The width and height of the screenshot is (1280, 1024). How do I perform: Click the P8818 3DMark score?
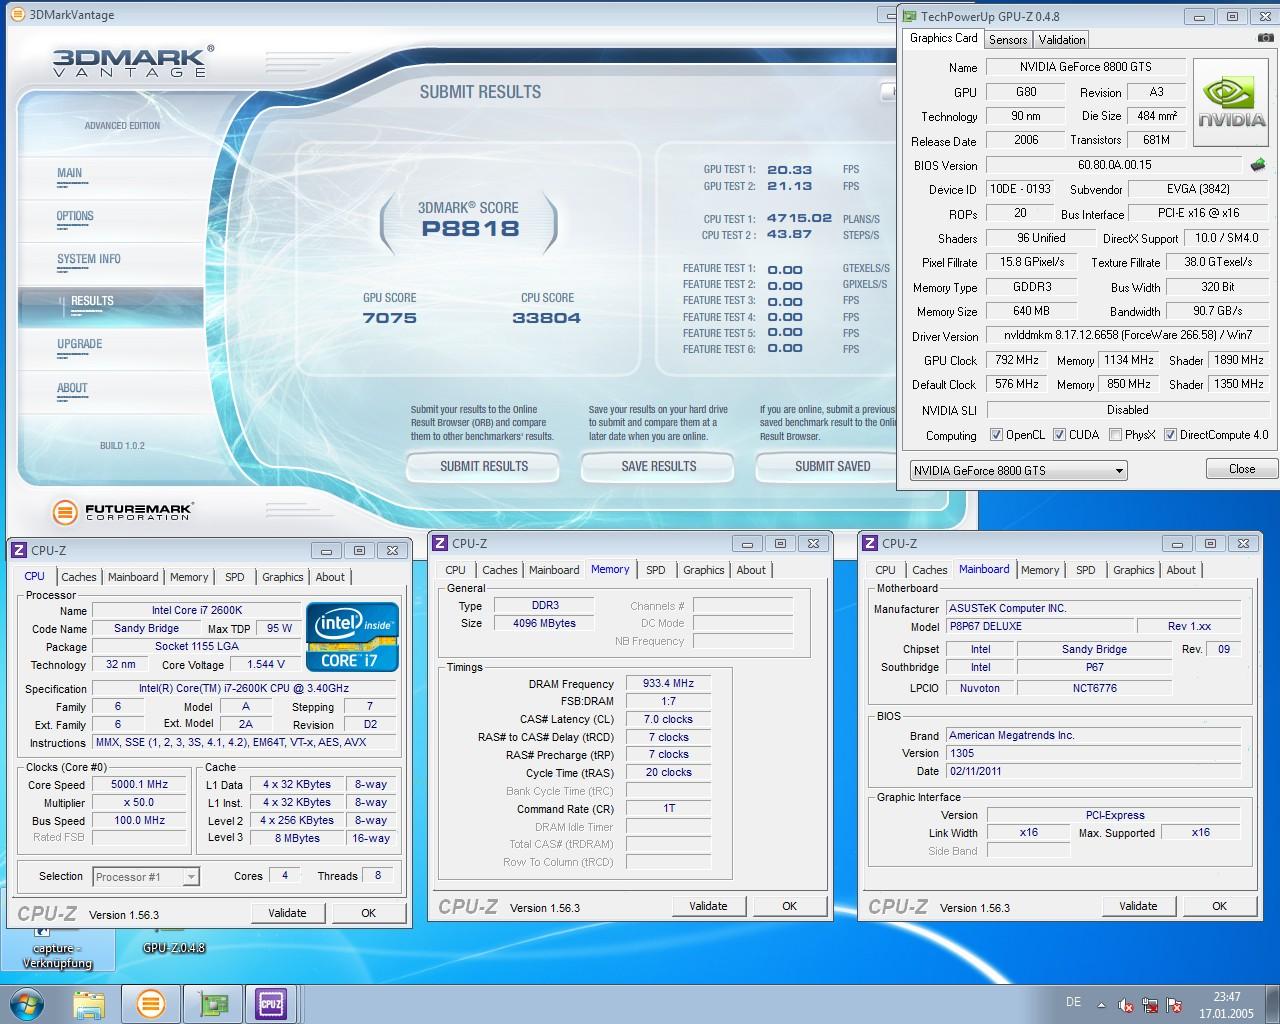point(470,228)
